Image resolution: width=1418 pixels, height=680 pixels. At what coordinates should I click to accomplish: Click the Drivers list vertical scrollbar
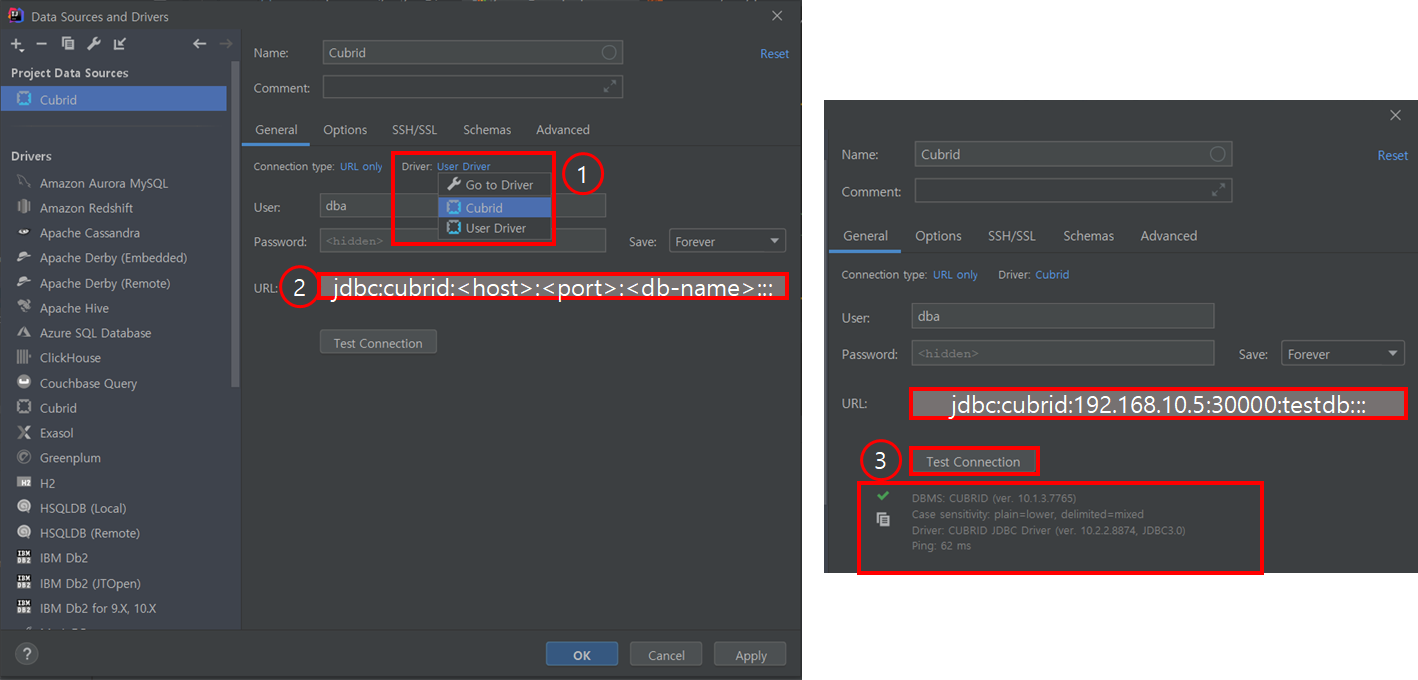(x=235, y=225)
